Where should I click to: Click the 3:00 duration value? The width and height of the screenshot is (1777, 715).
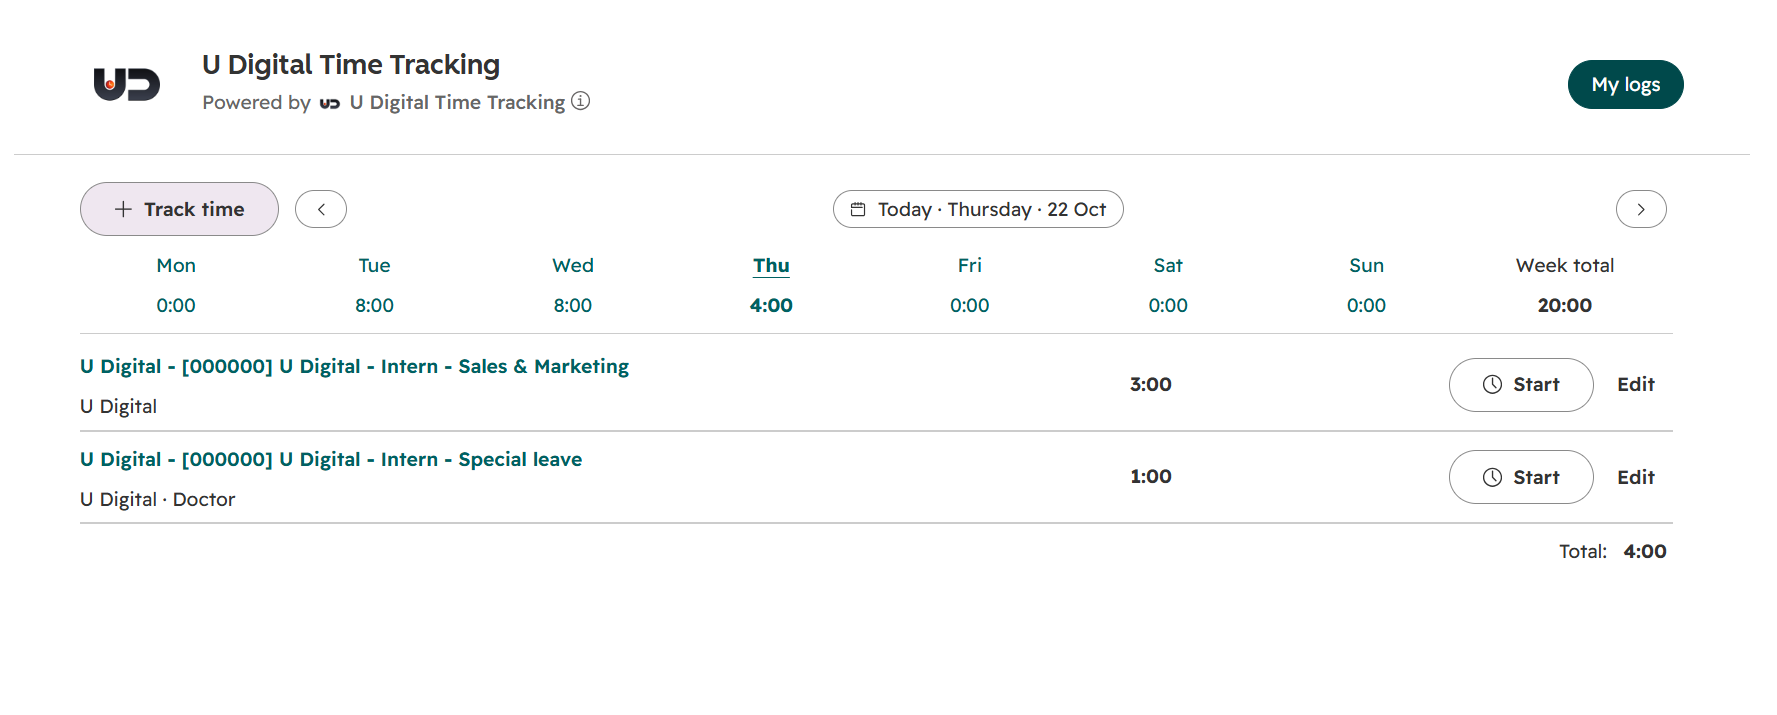pos(1151,384)
